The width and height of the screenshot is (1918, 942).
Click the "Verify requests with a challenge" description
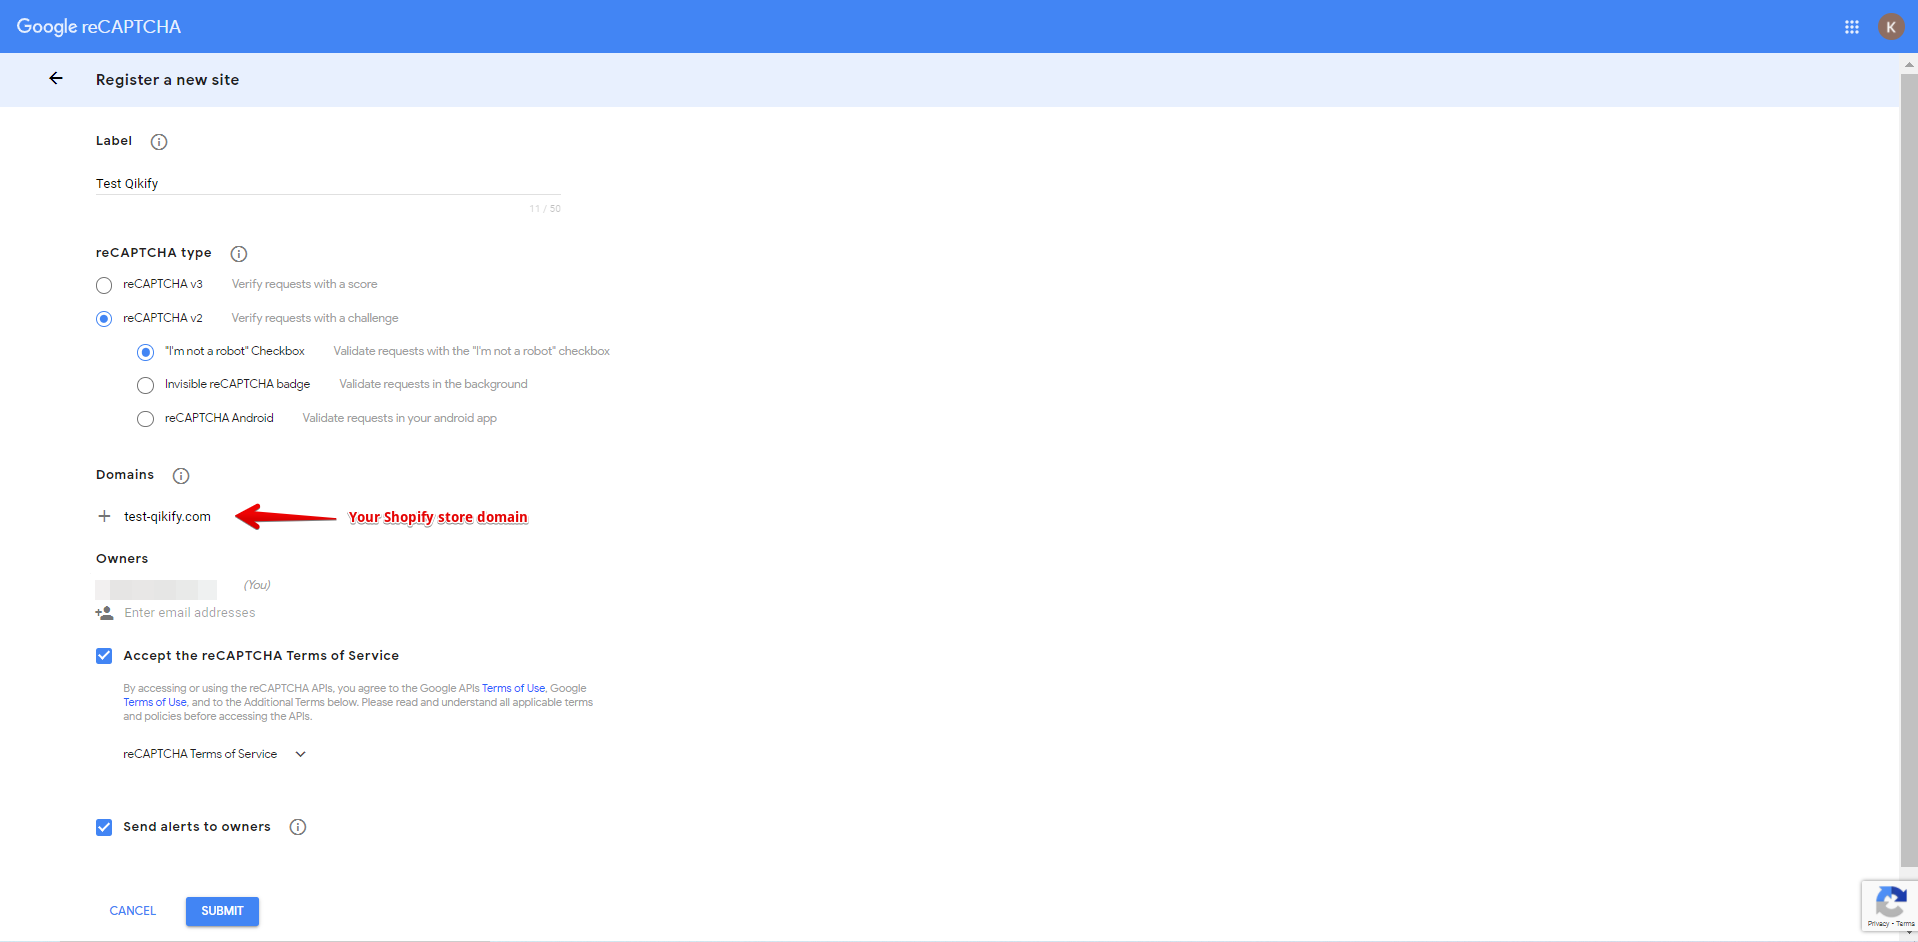tap(315, 318)
